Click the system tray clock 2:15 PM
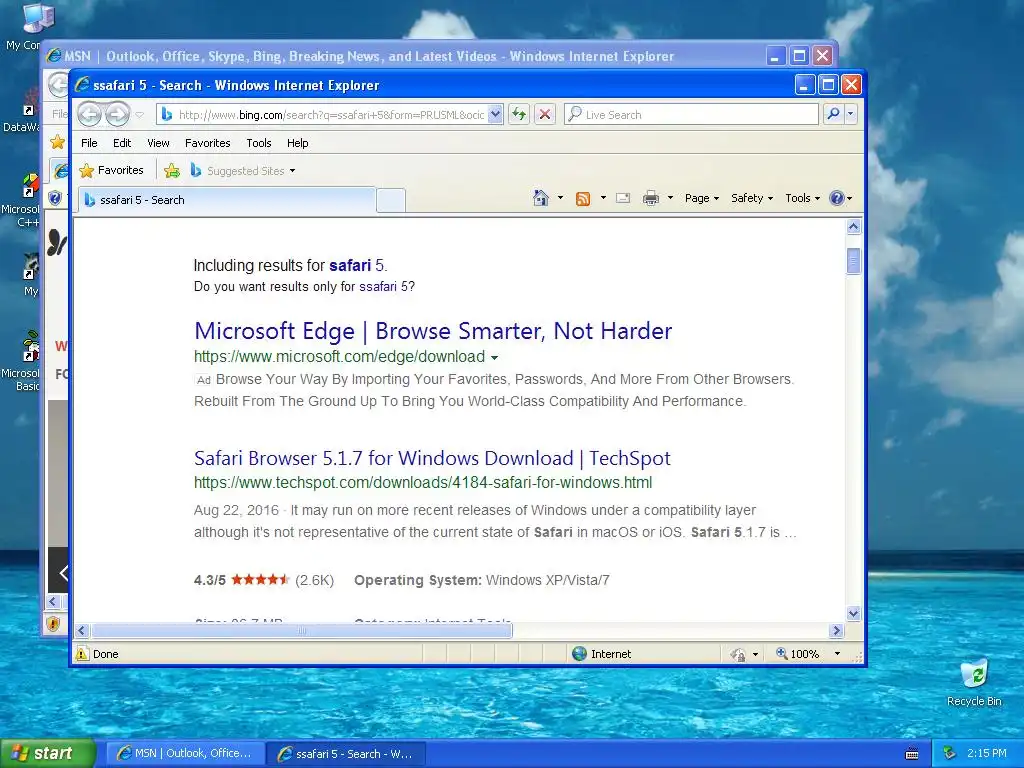The image size is (1024, 768). coord(987,753)
